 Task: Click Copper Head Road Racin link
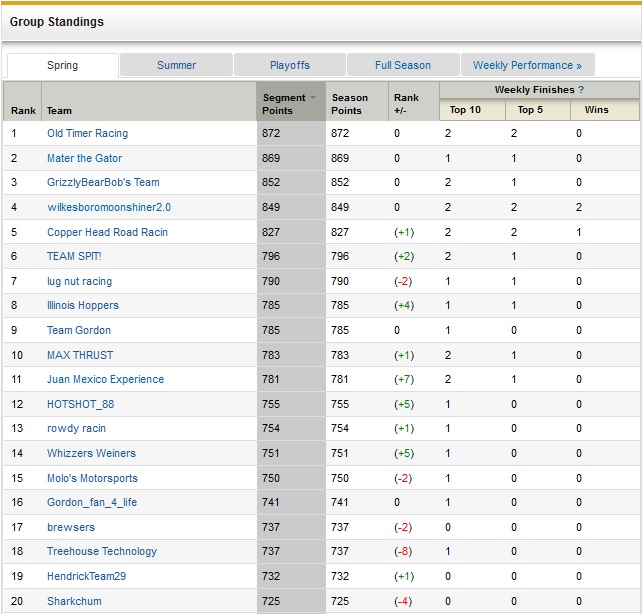107,232
